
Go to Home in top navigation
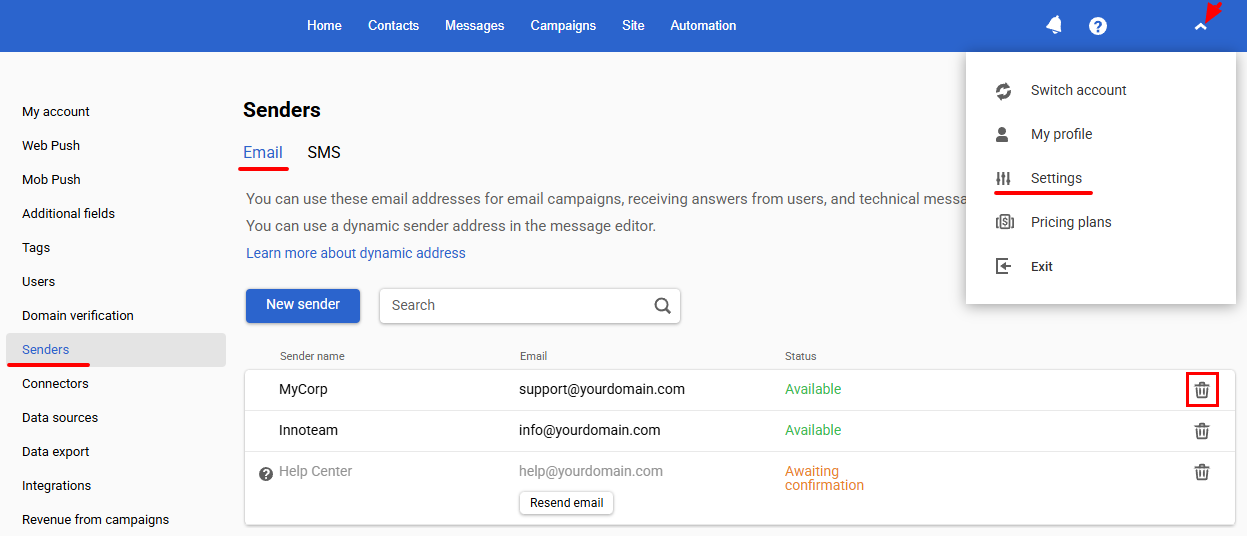click(x=324, y=26)
